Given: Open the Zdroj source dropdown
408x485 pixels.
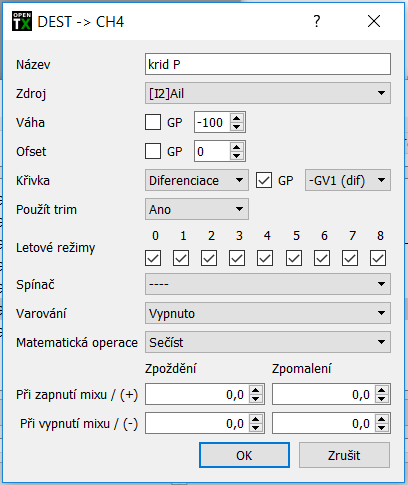Looking at the screenshot, I should pos(268,93).
